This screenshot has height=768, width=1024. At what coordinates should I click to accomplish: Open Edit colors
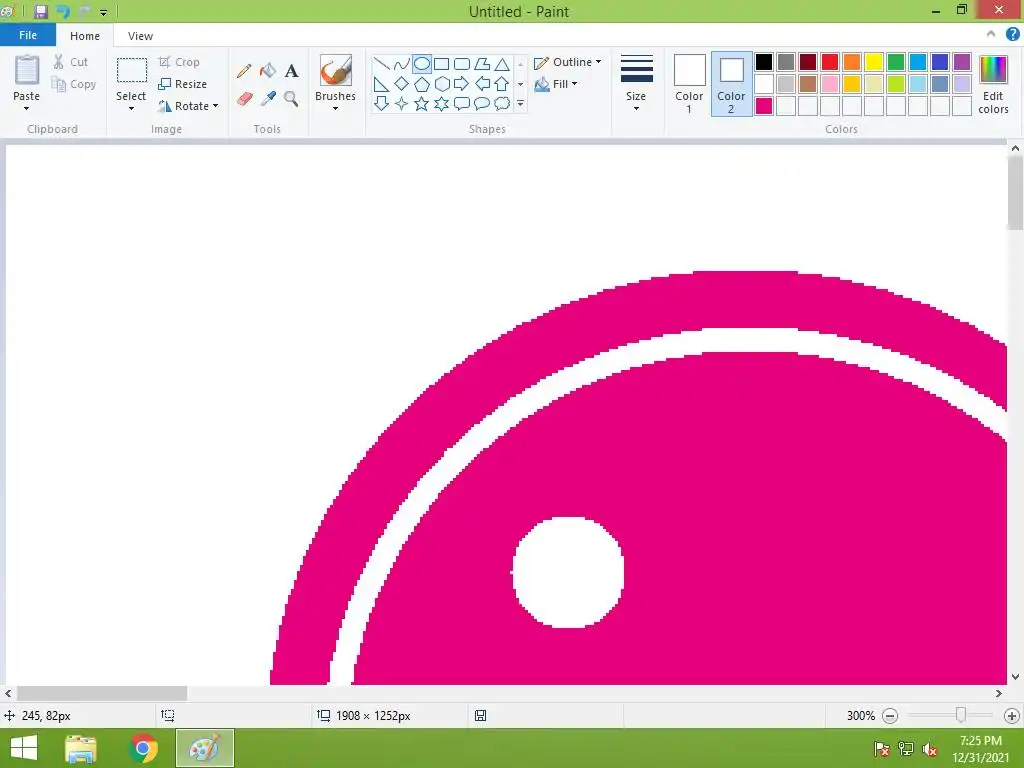[993, 84]
